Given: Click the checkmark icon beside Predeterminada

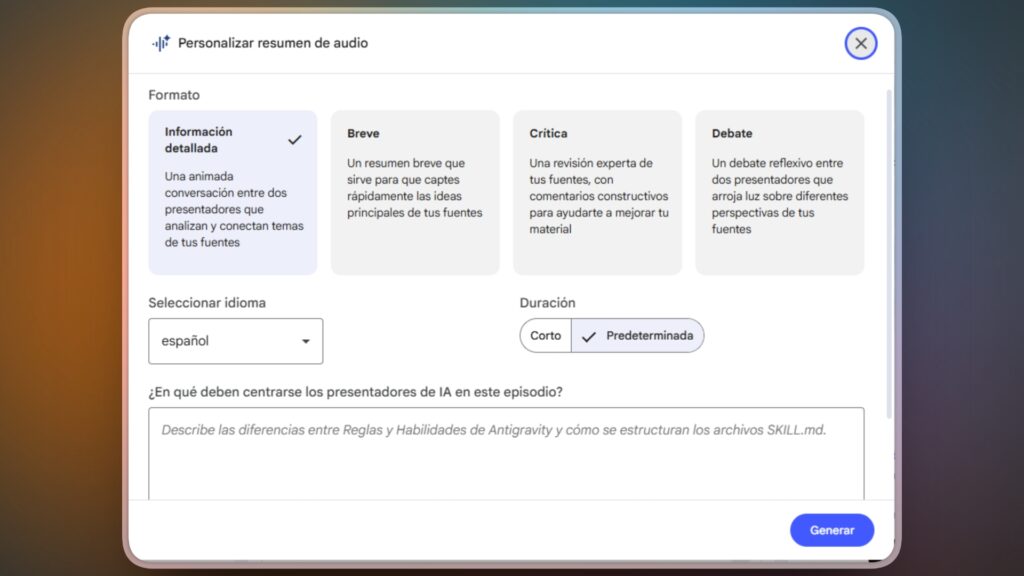Looking at the screenshot, I should (x=589, y=336).
